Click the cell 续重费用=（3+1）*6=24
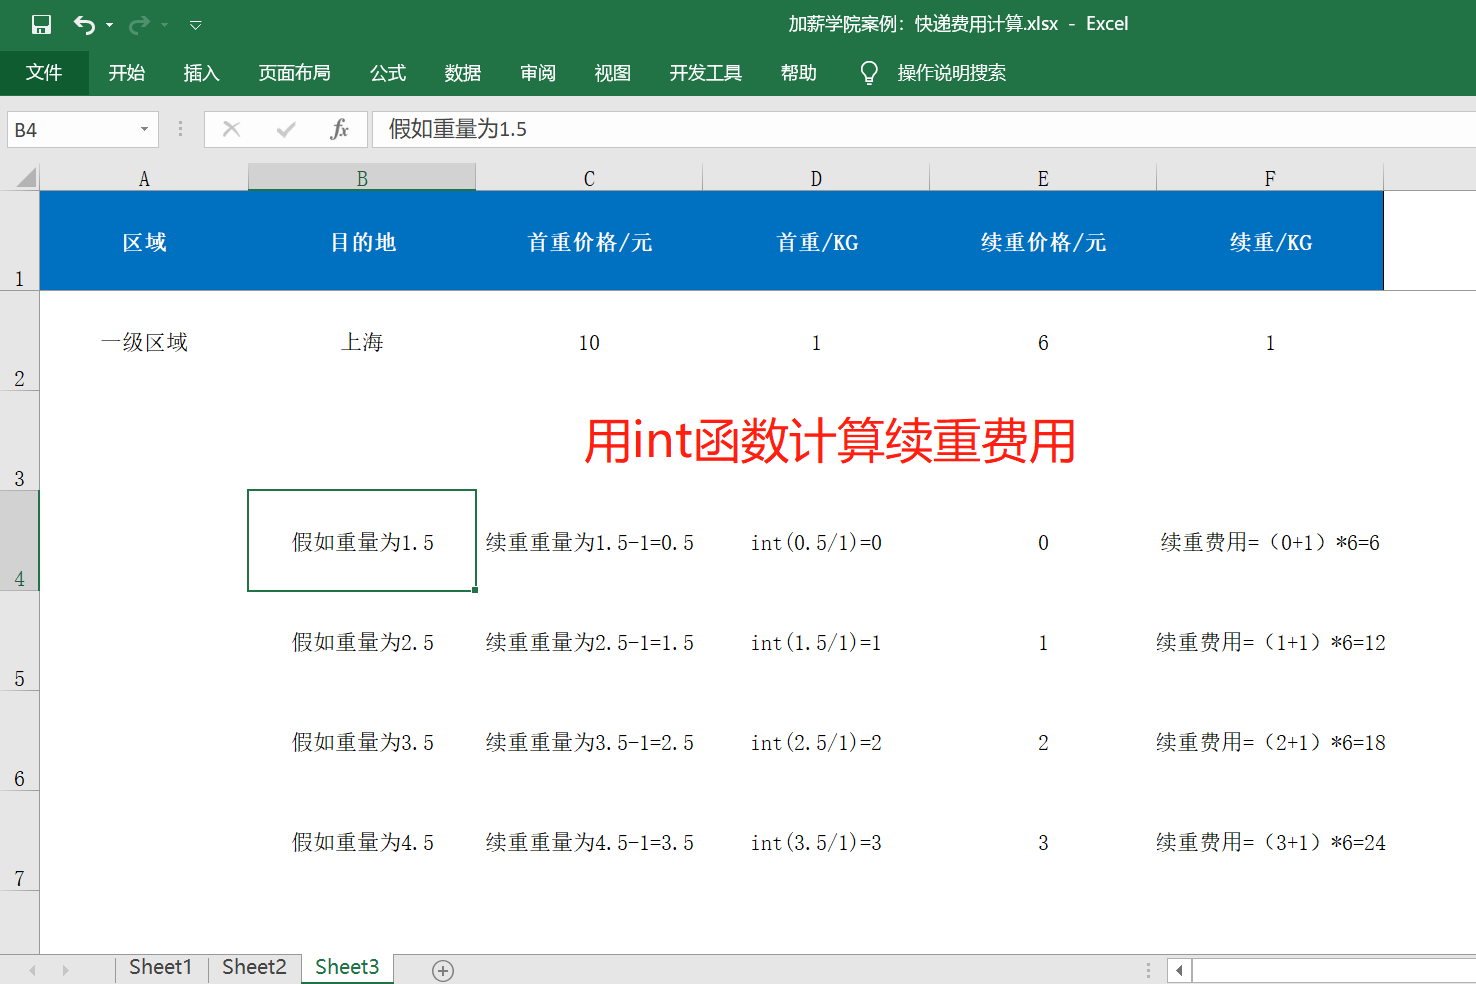Screen dimensions: 1476x984 click(x=1270, y=841)
